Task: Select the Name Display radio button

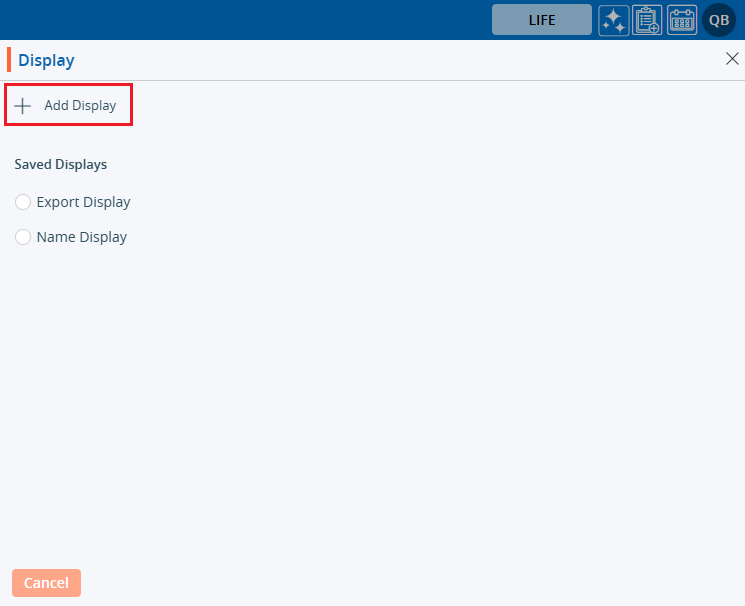Action: 23,237
